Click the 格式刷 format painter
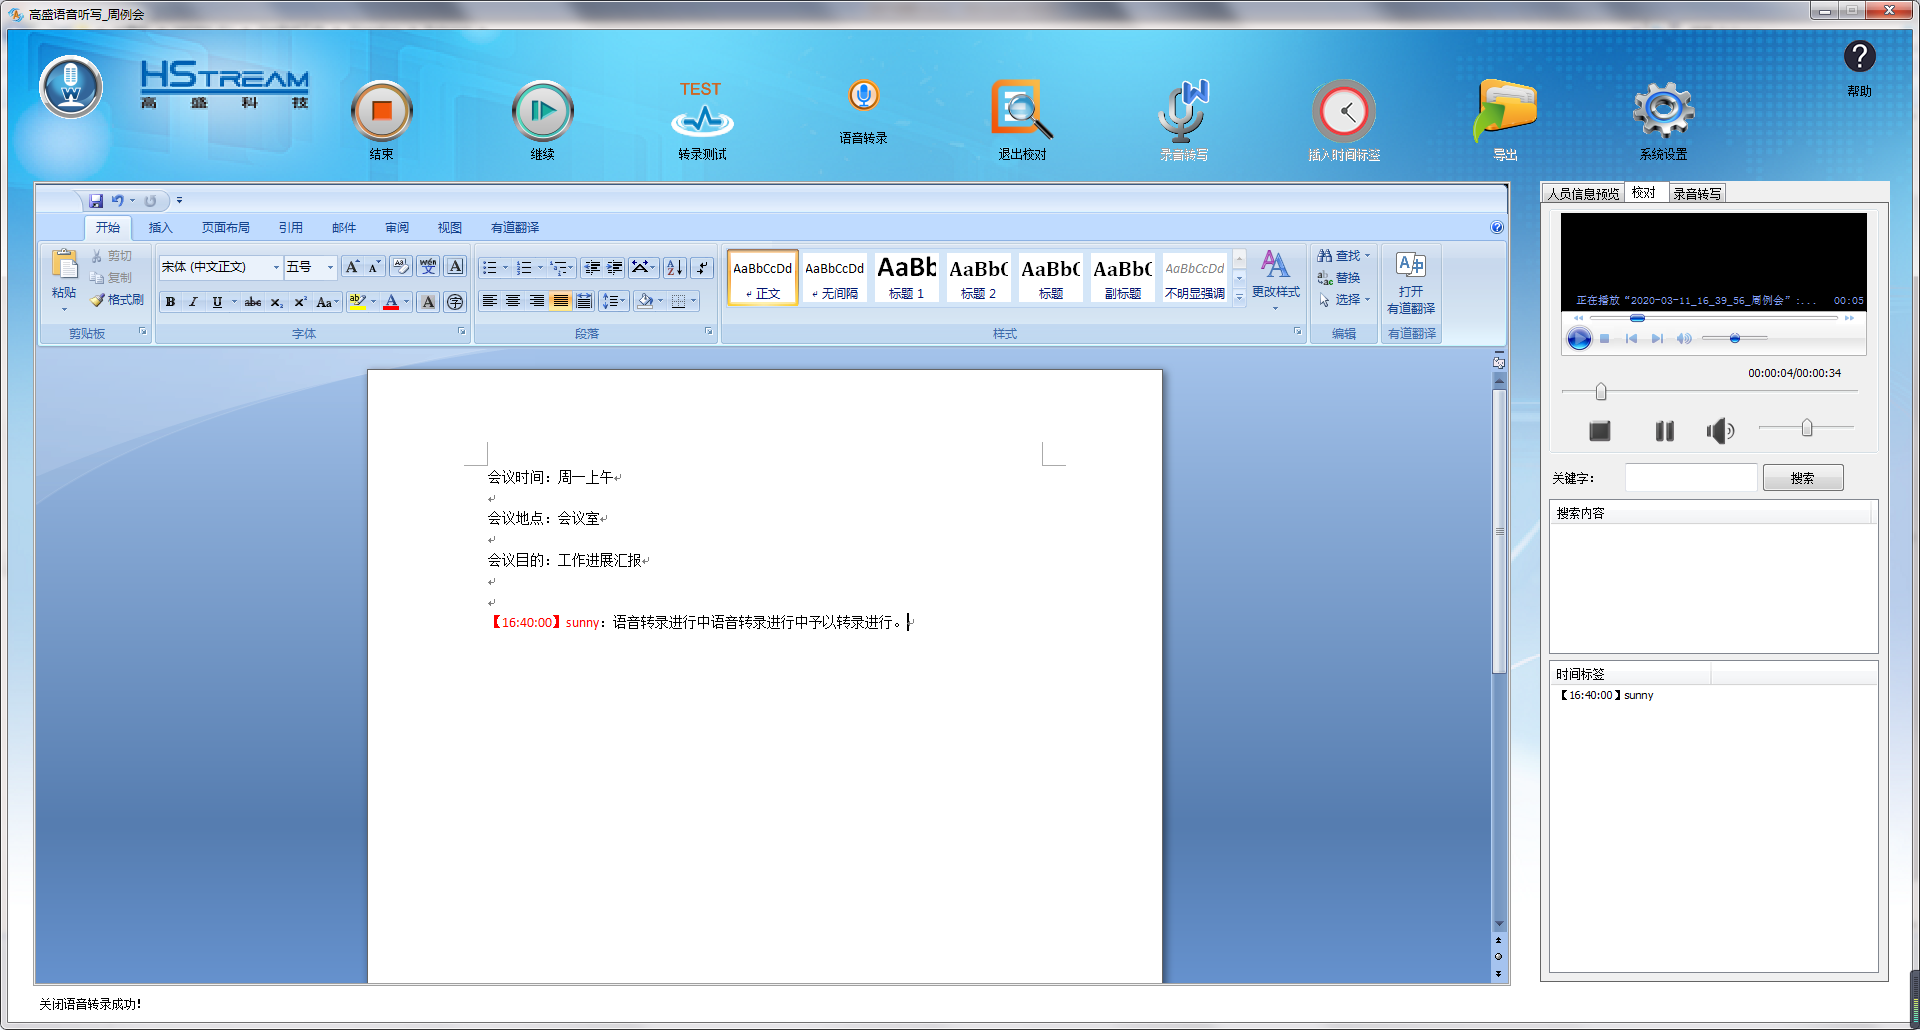 117,300
